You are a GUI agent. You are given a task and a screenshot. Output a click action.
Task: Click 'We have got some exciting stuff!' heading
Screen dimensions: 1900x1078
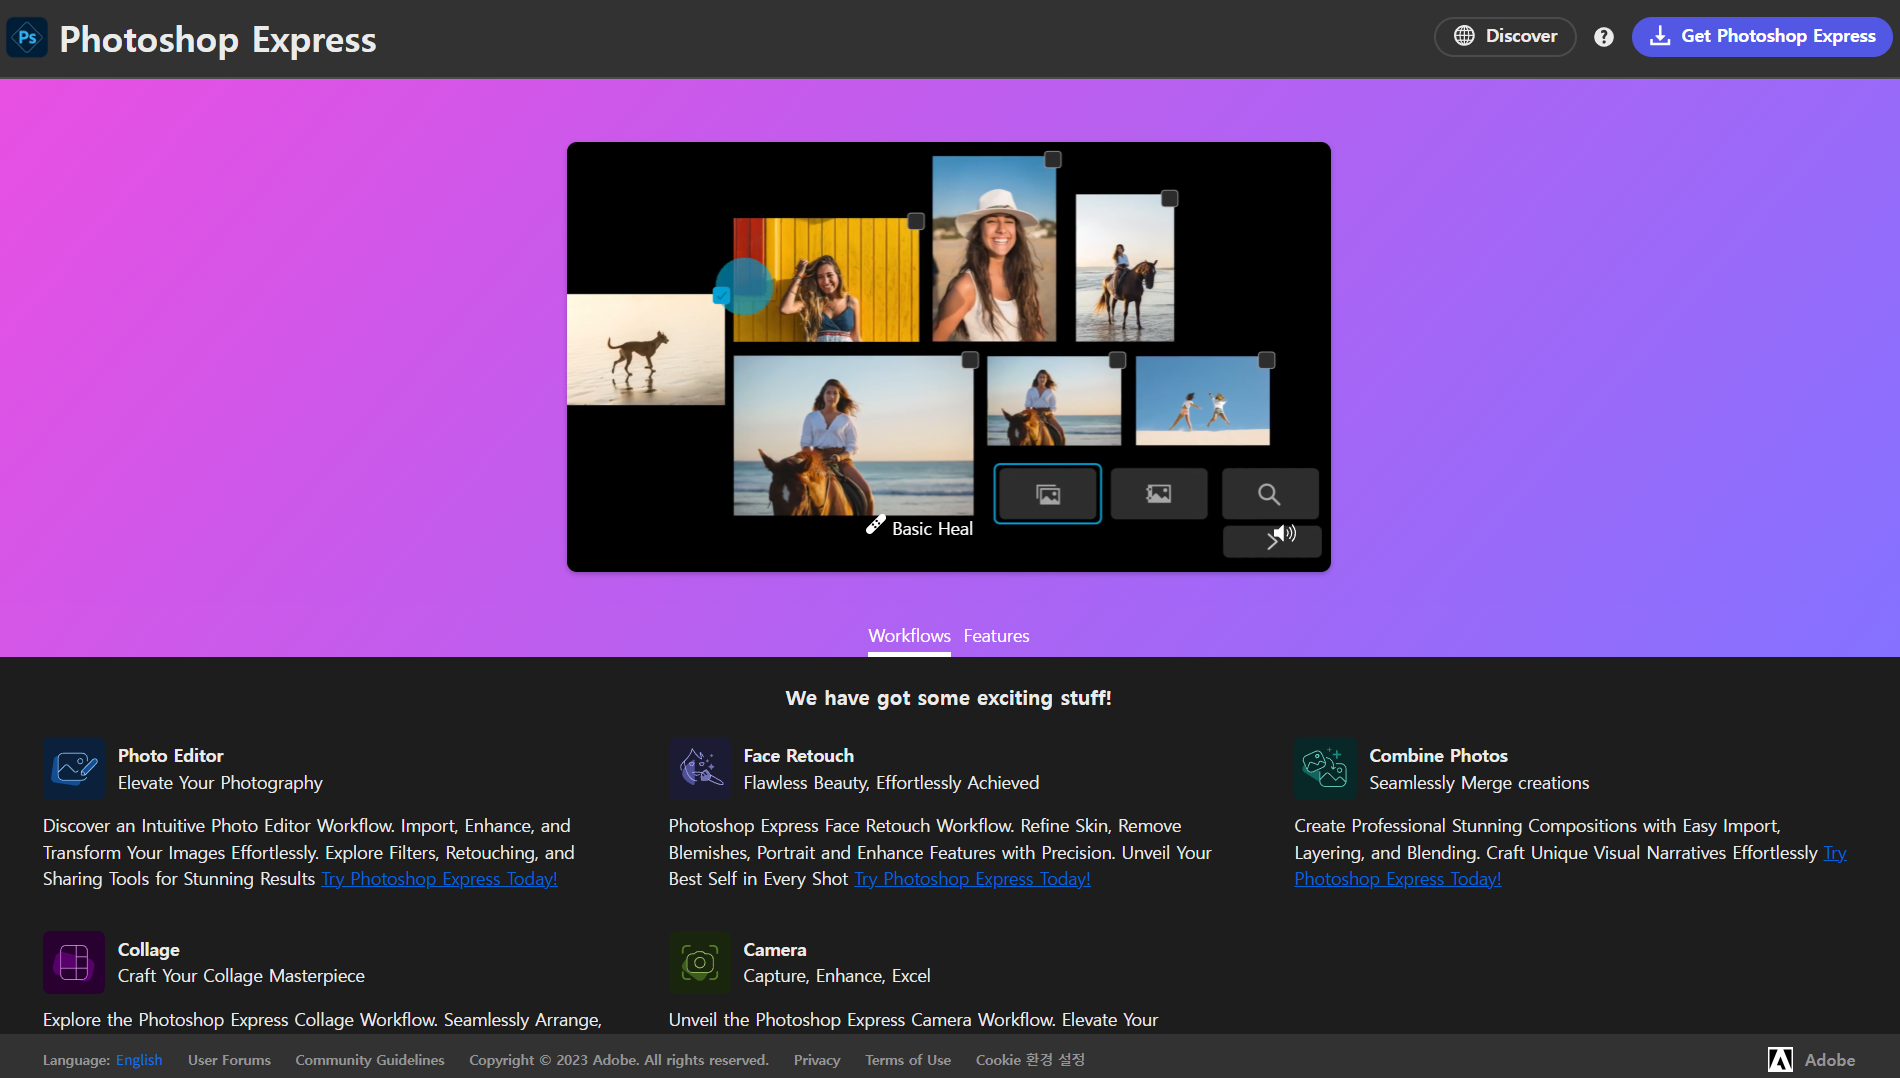(x=948, y=698)
